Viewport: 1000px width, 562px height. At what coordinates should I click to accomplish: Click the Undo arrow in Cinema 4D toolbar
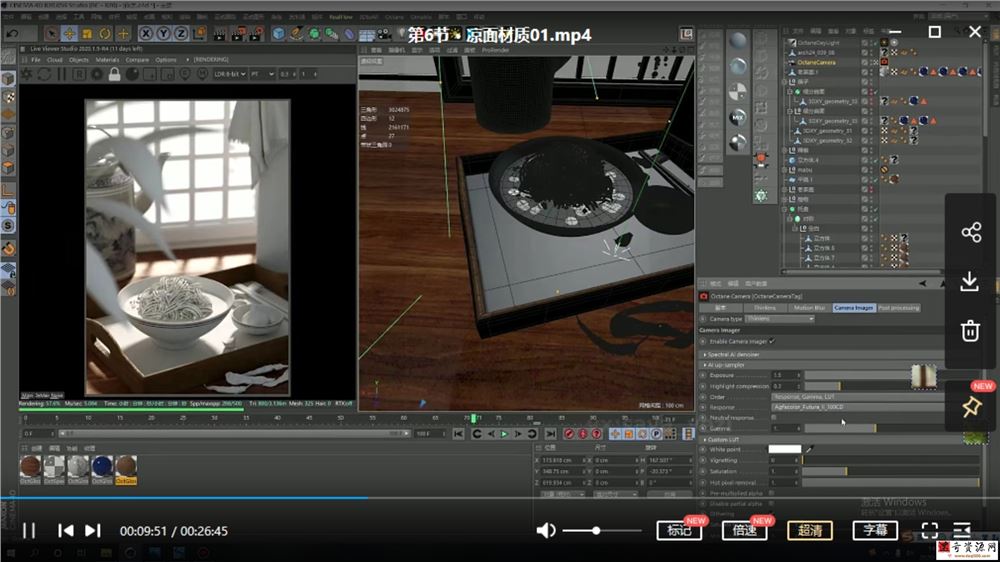tap(12, 33)
